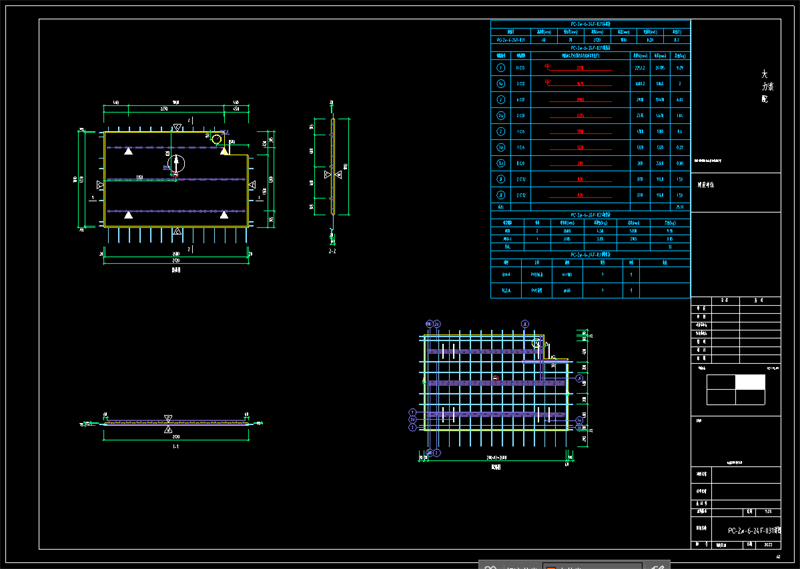Select the circled 3b marker in rebar table
This screenshot has width=800, height=569.
coord(501,163)
